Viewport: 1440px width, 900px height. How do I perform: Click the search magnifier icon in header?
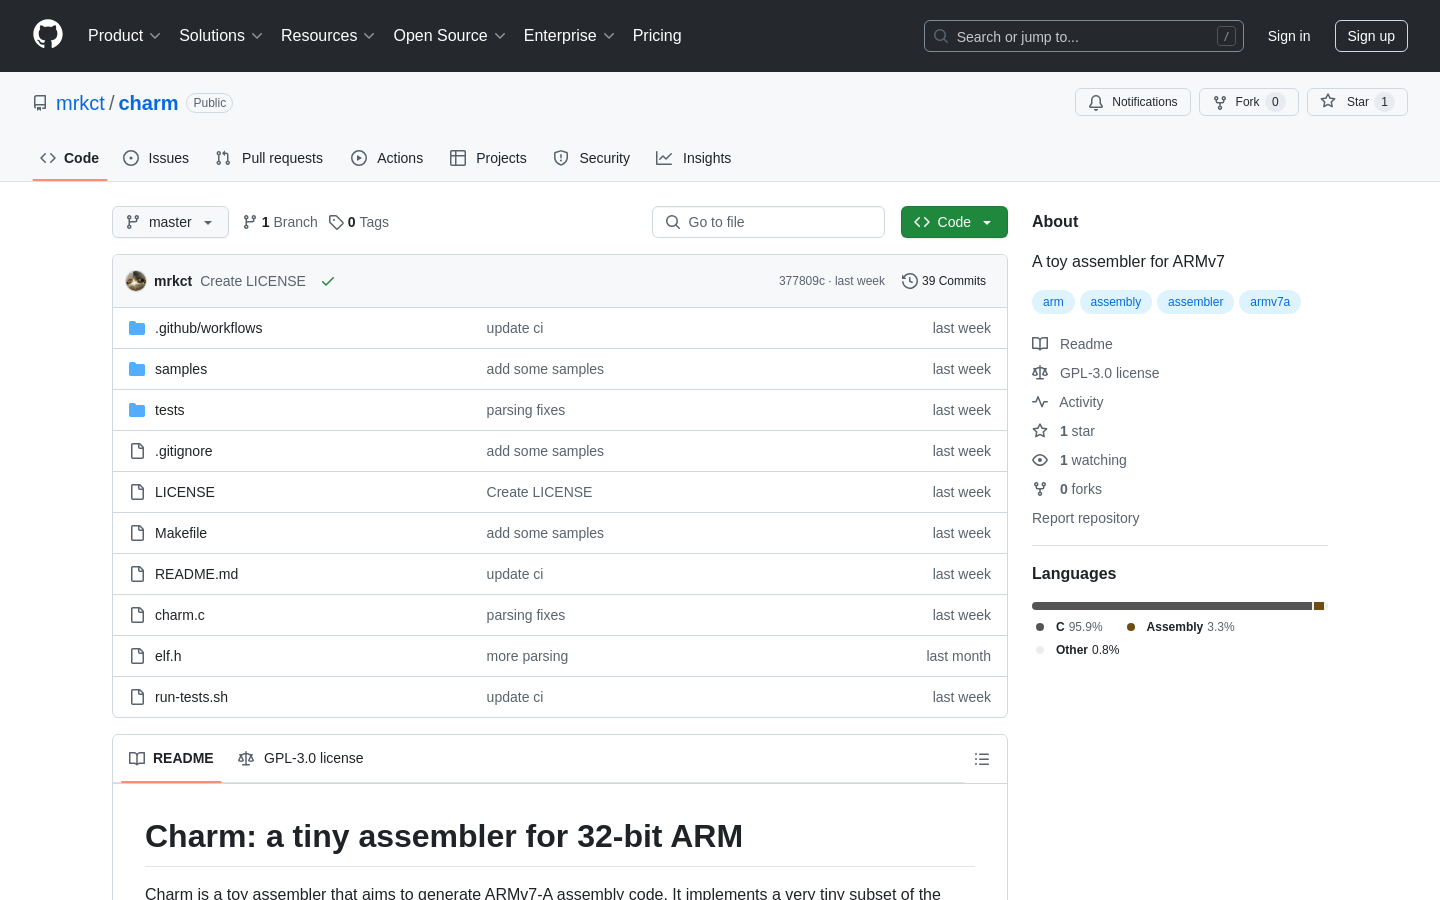[x=941, y=36]
